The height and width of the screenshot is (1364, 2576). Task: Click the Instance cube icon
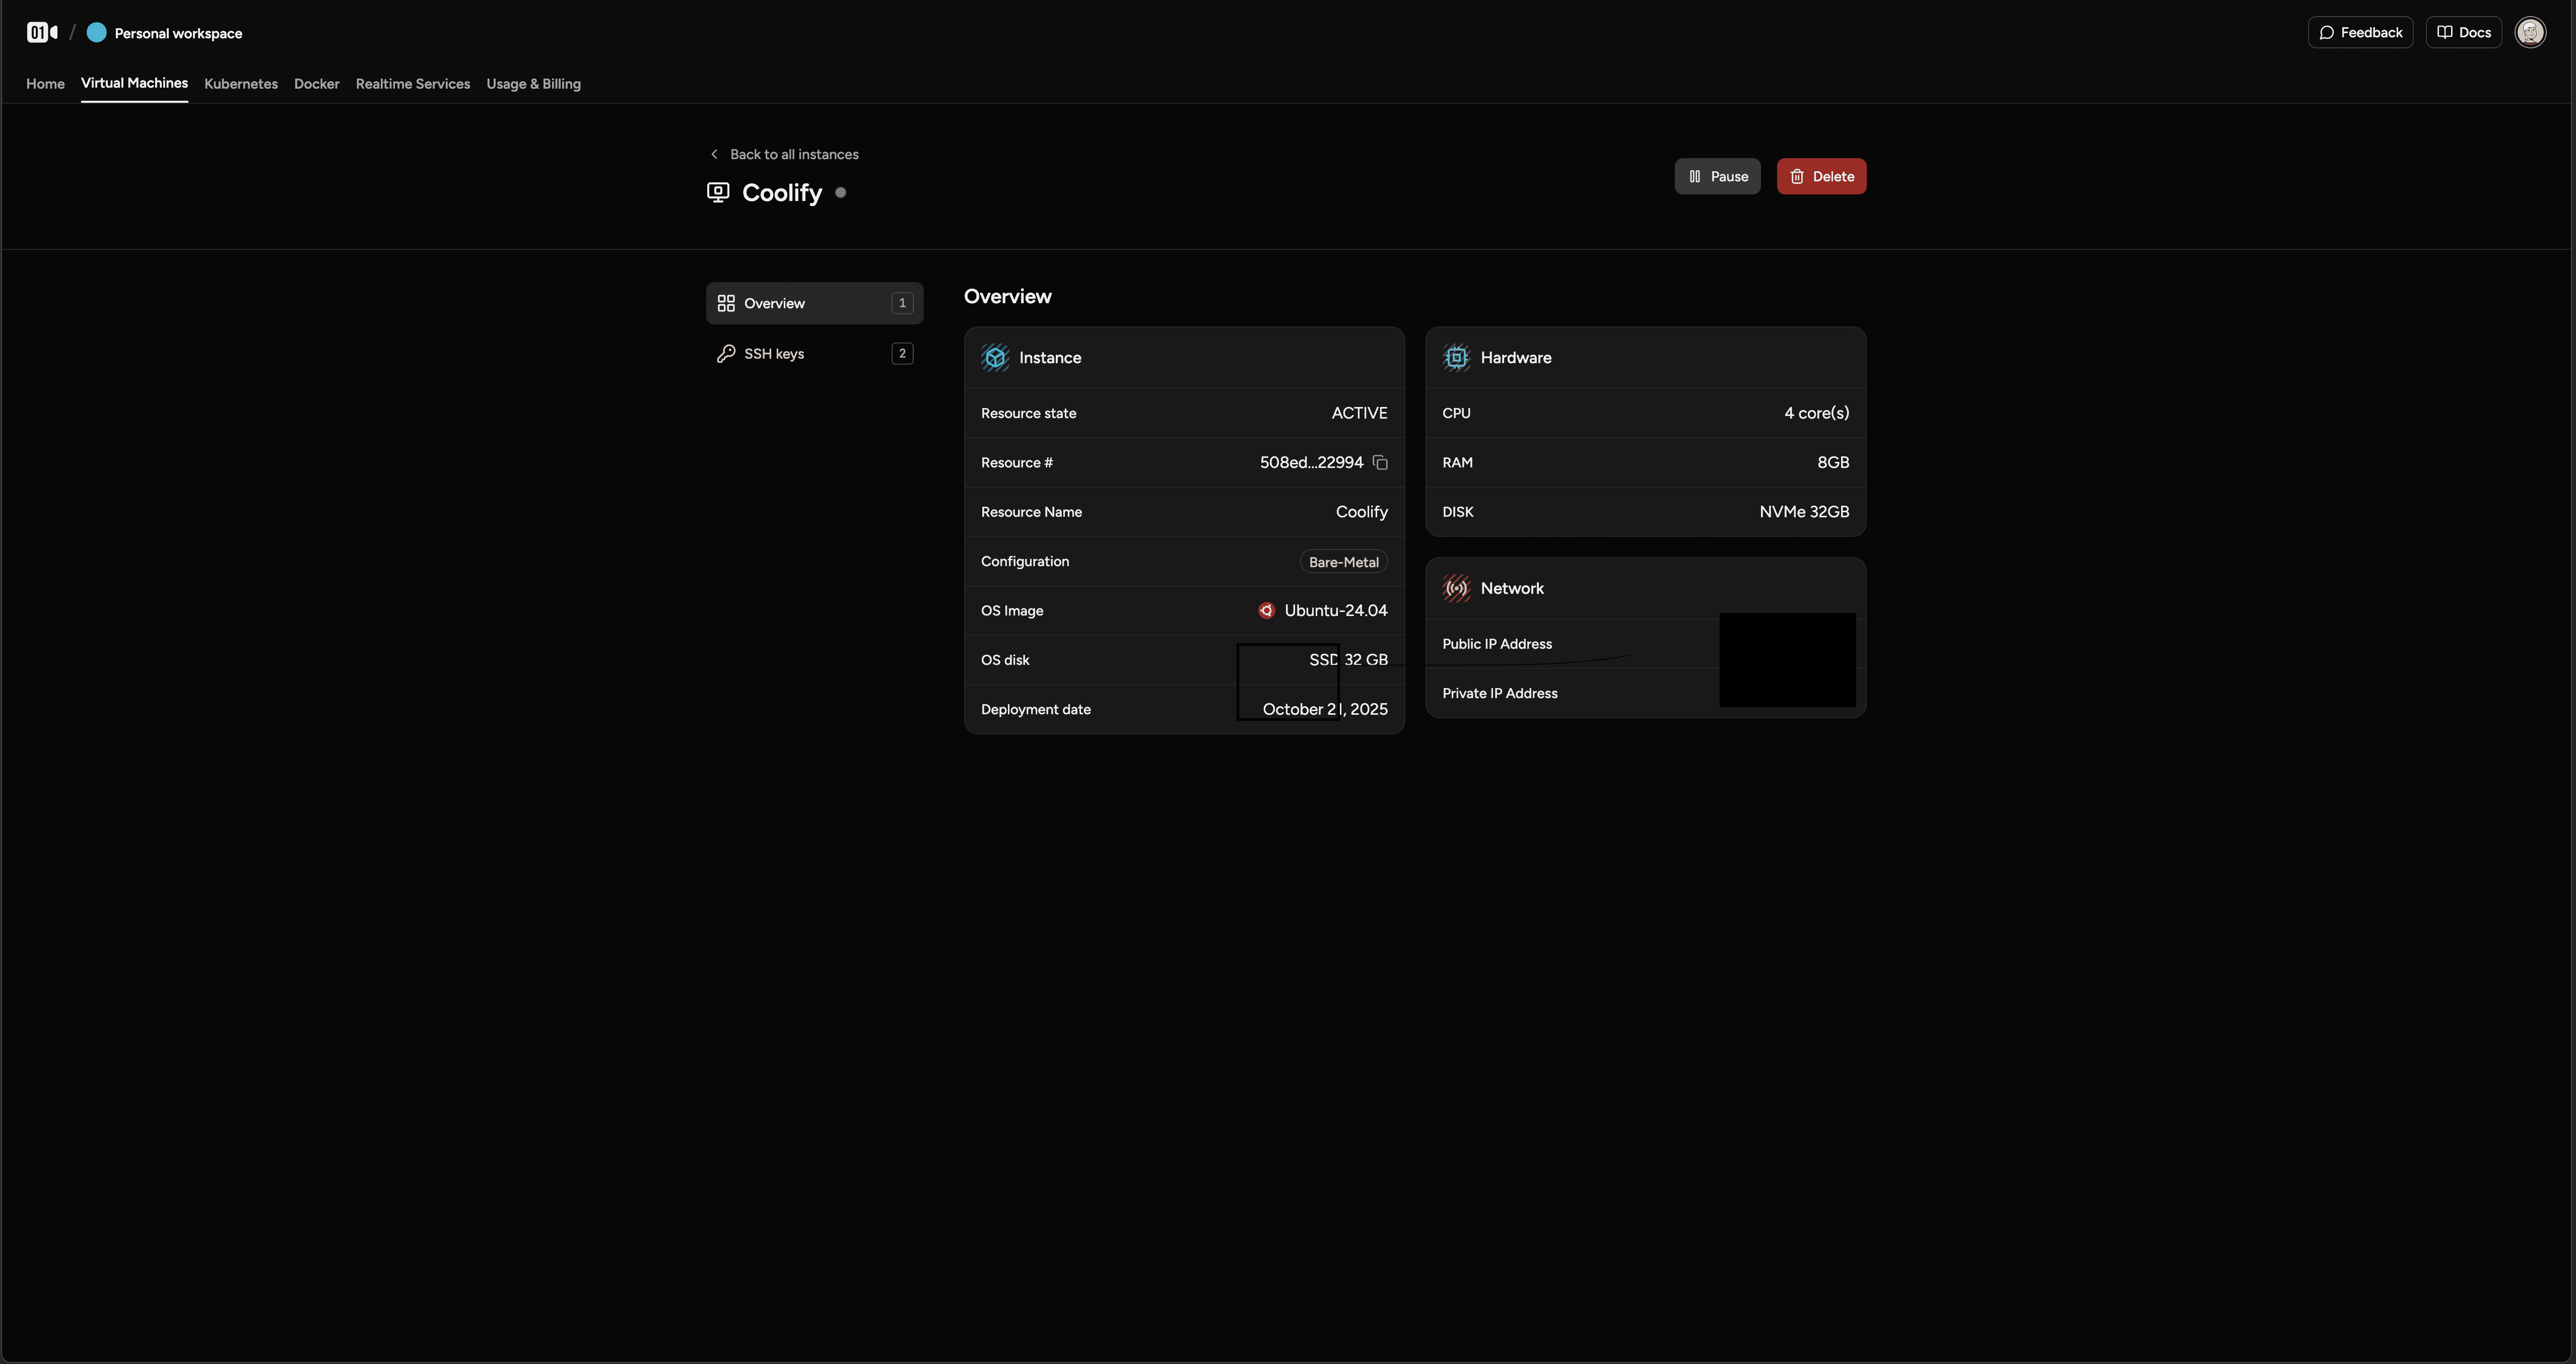tap(995, 358)
